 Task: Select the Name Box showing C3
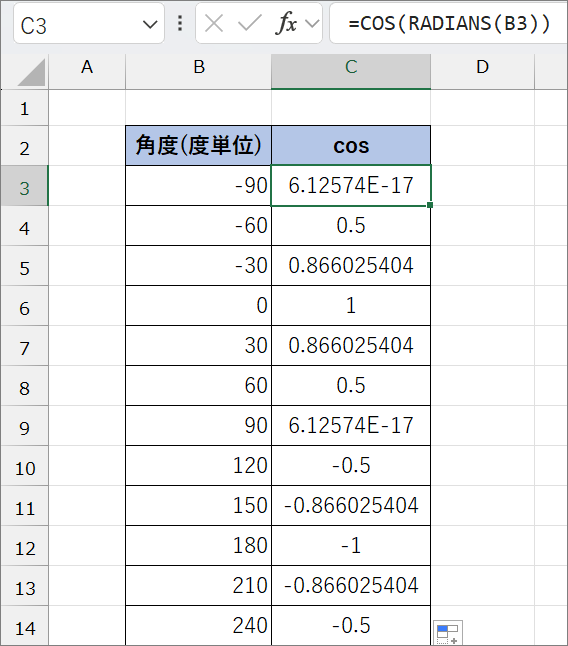pos(89,23)
